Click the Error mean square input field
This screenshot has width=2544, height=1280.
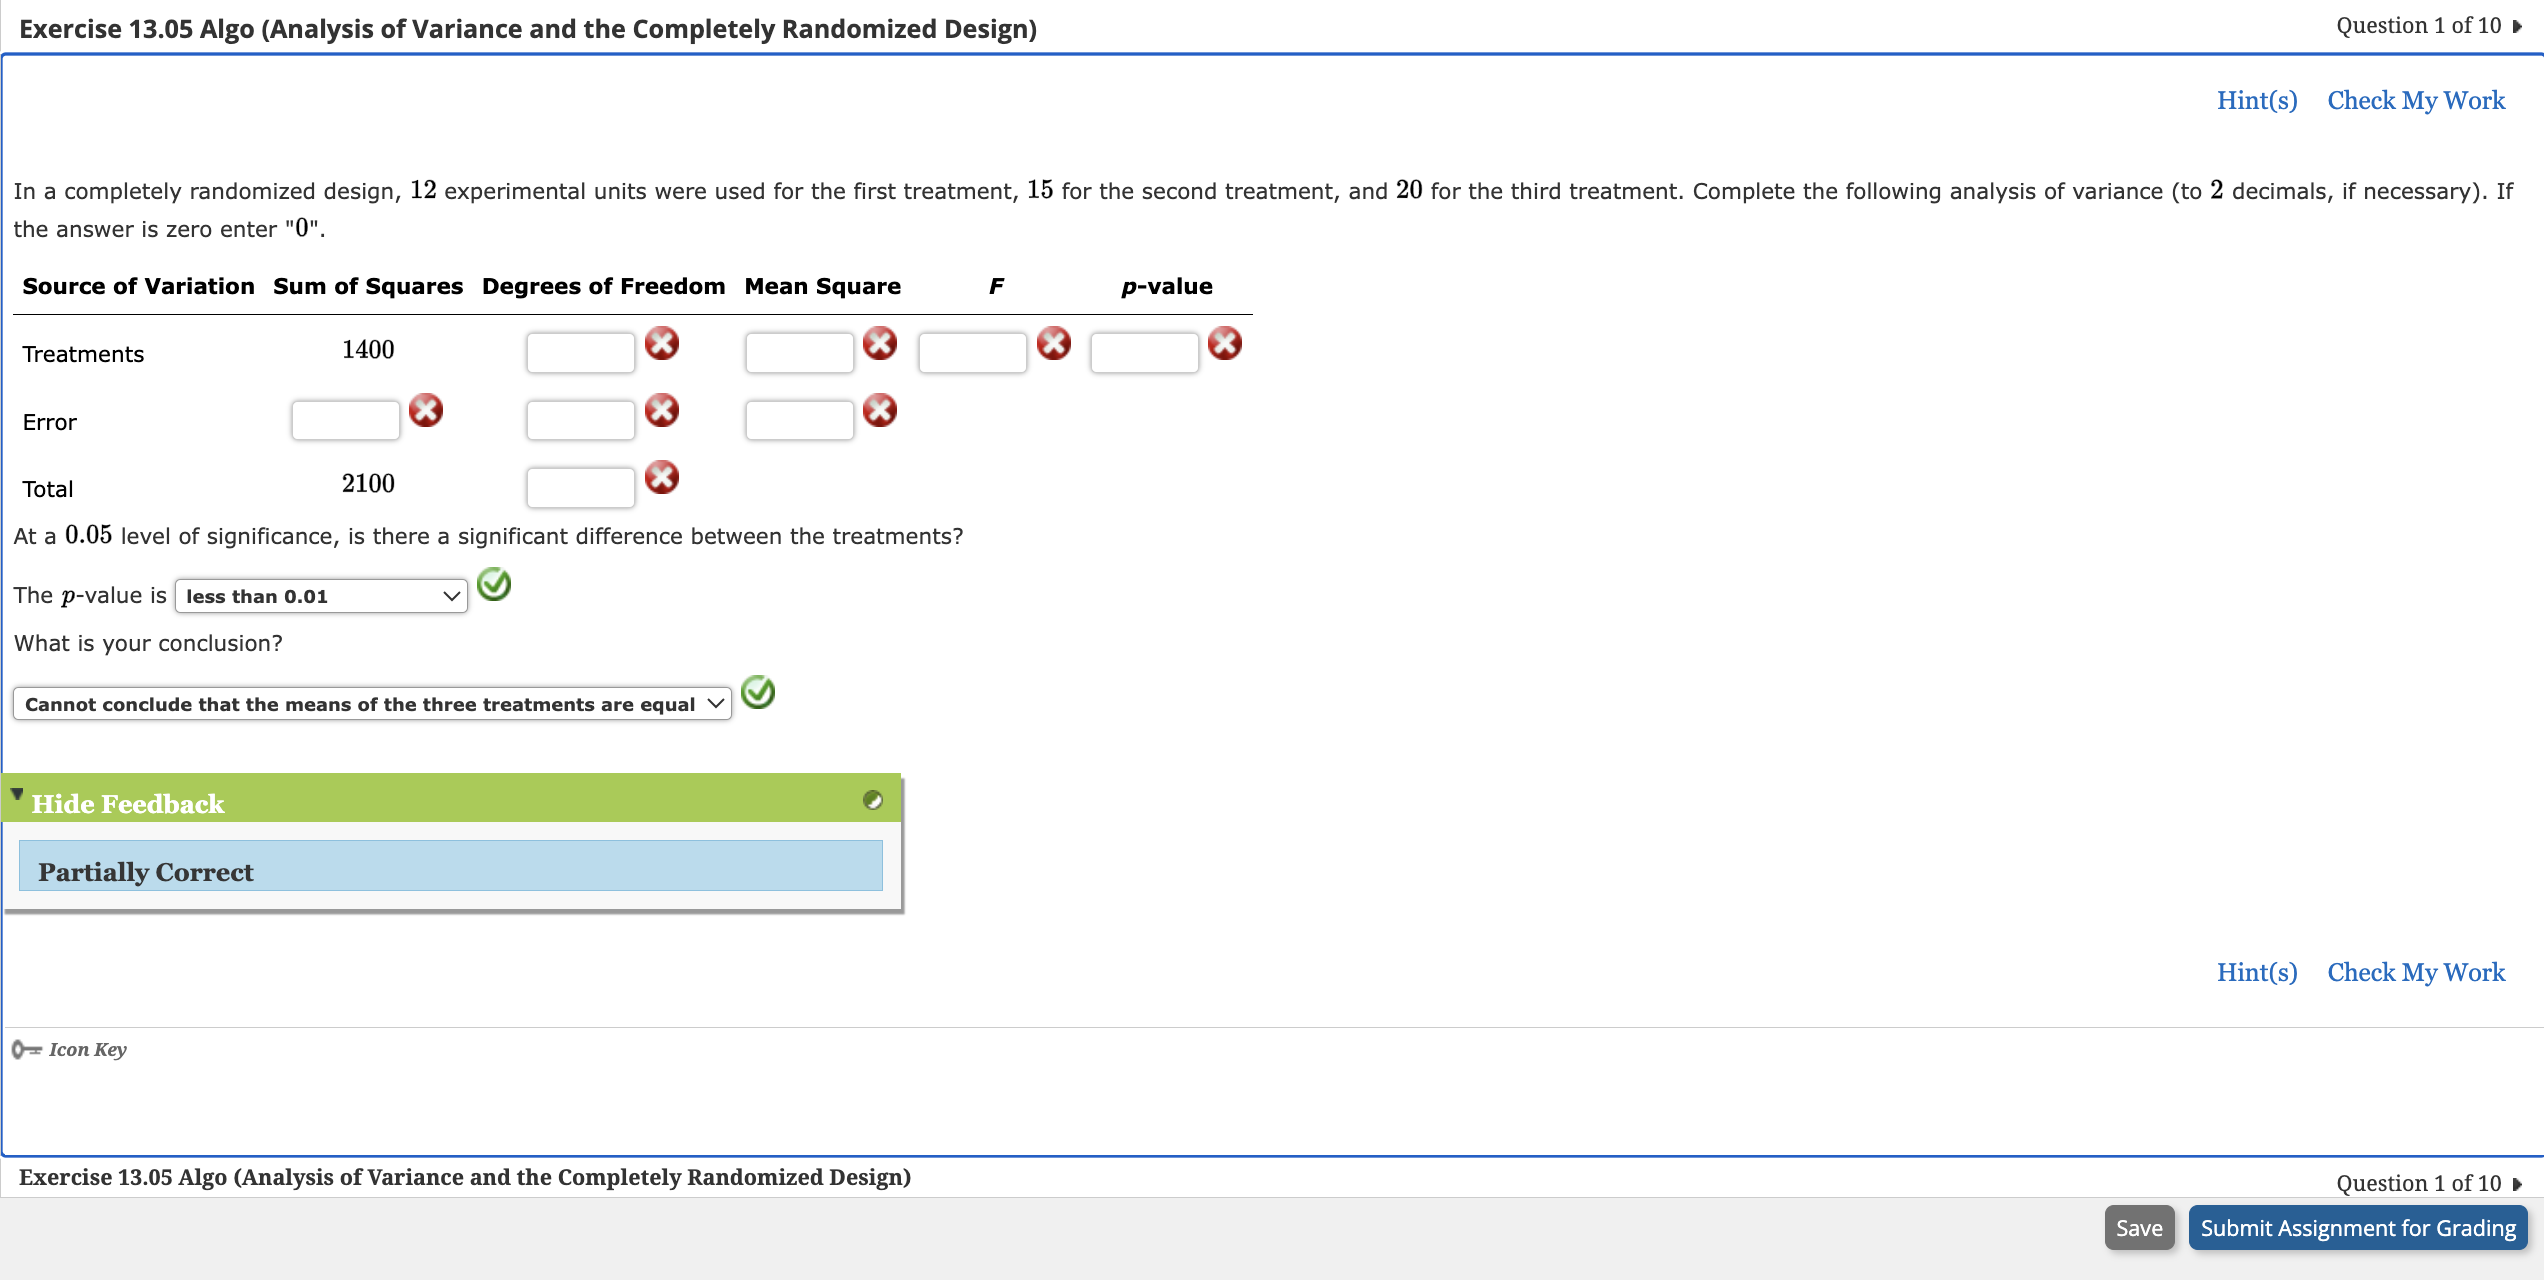click(x=799, y=420)
